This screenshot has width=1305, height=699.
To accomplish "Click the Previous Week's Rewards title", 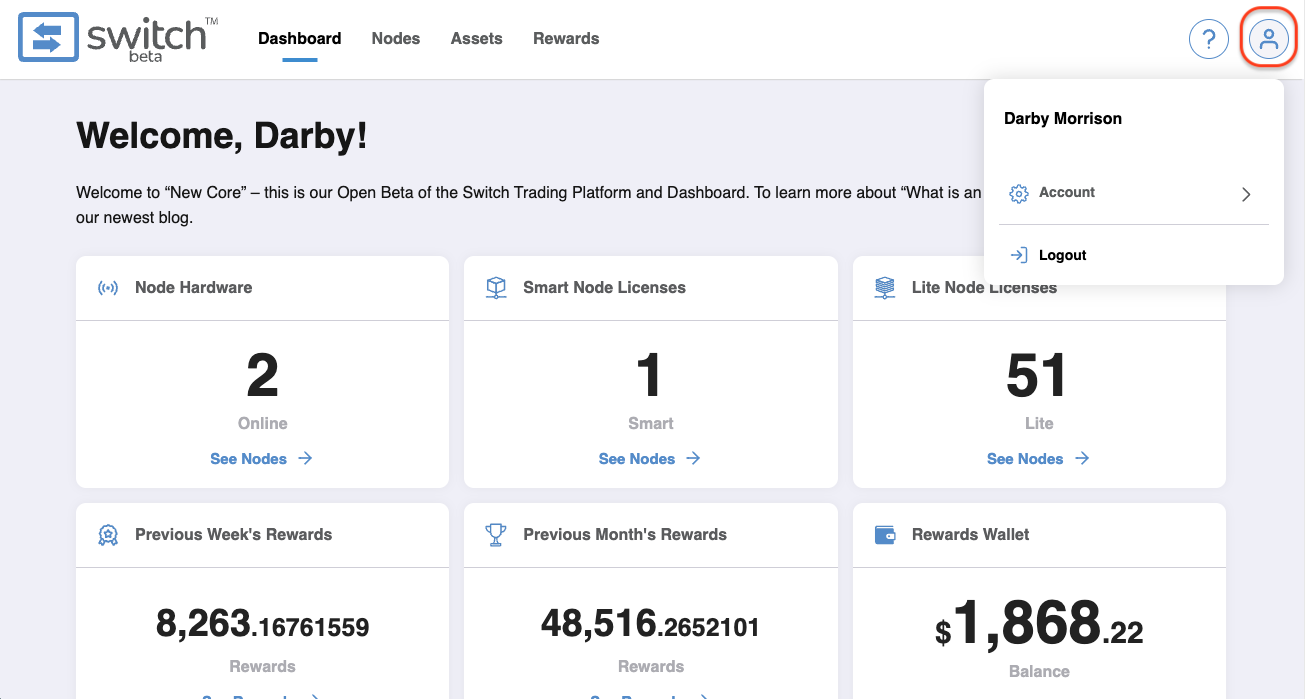I will click(234, 535).
